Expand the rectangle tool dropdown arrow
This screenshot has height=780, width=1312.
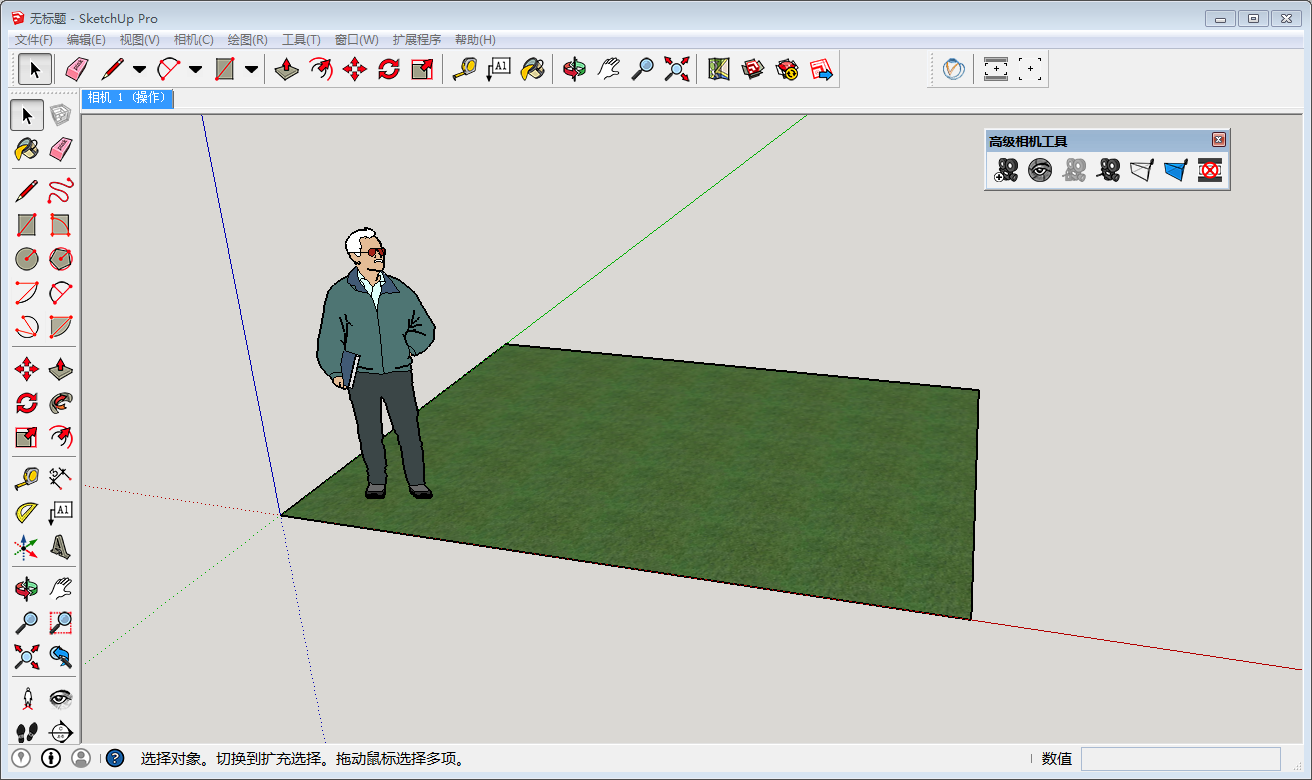251,69
